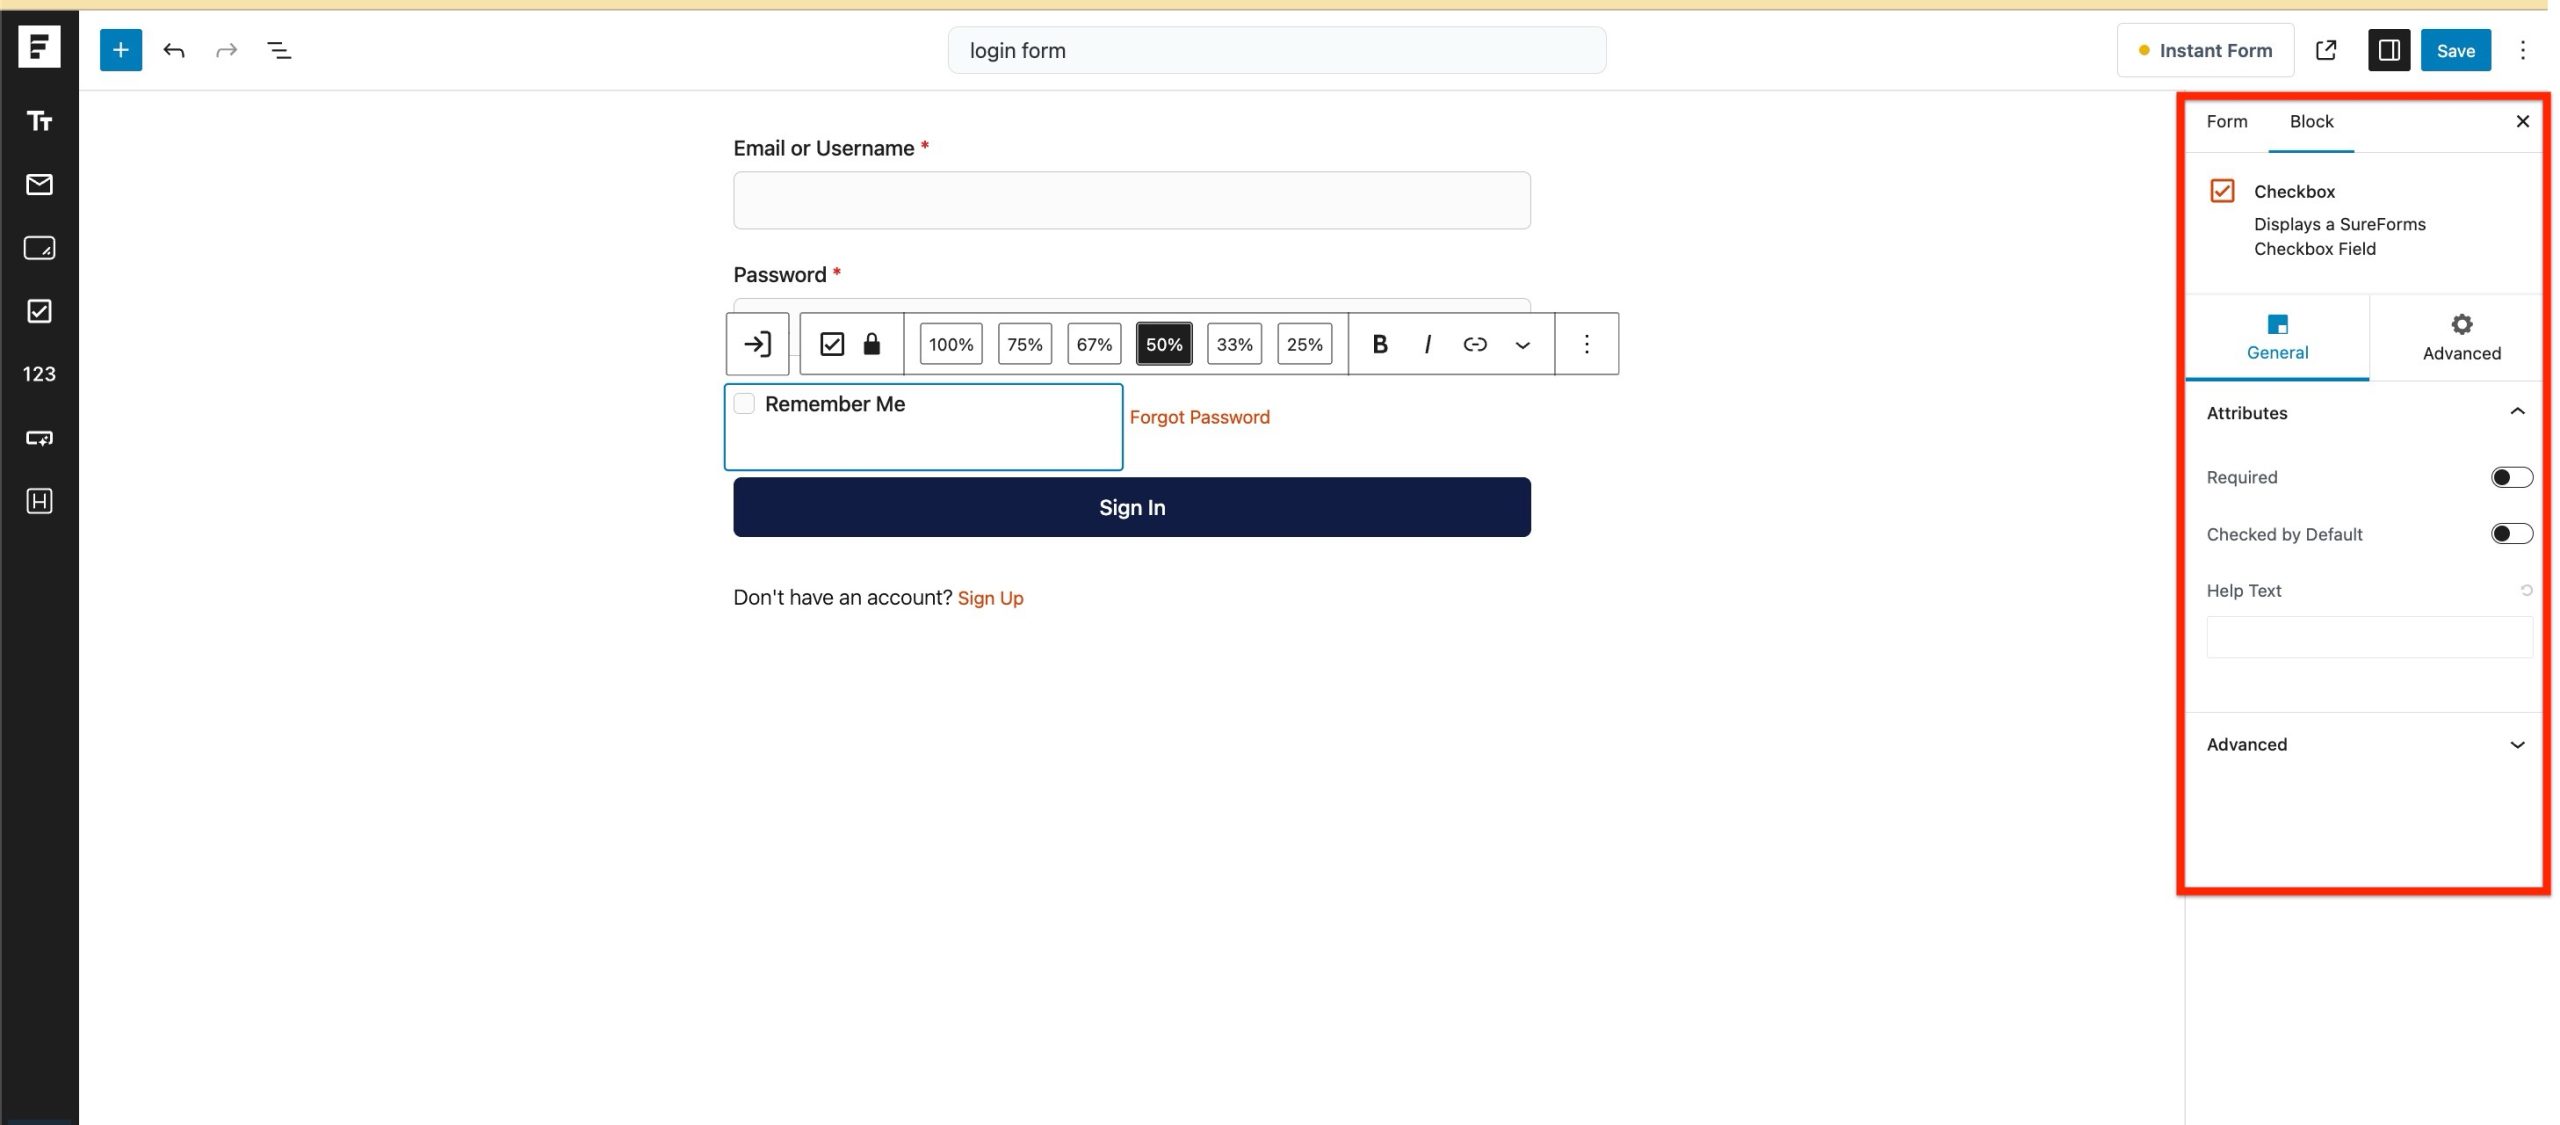
Task: Open the Advanced settings tab with gear
Action: point(2461,336)
